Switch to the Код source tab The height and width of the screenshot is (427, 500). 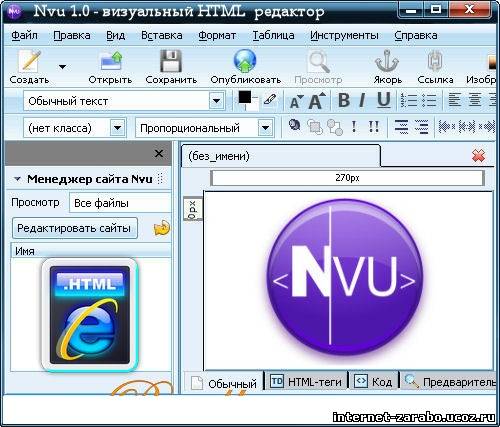click(x=374, y=381)
